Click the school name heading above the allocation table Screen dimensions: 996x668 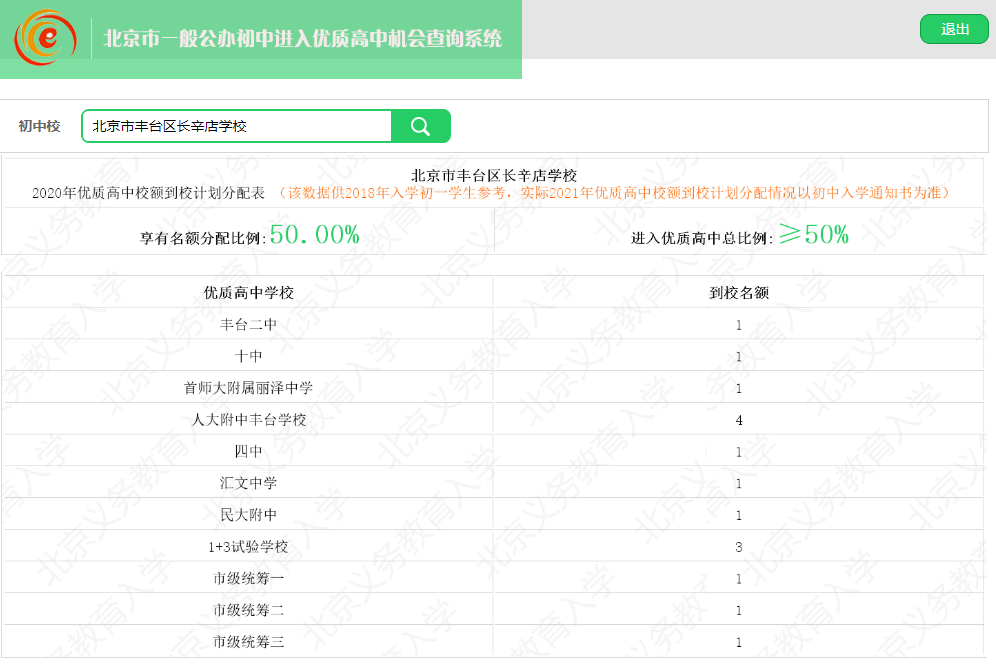pyautogui.click(x=494, y=175)
